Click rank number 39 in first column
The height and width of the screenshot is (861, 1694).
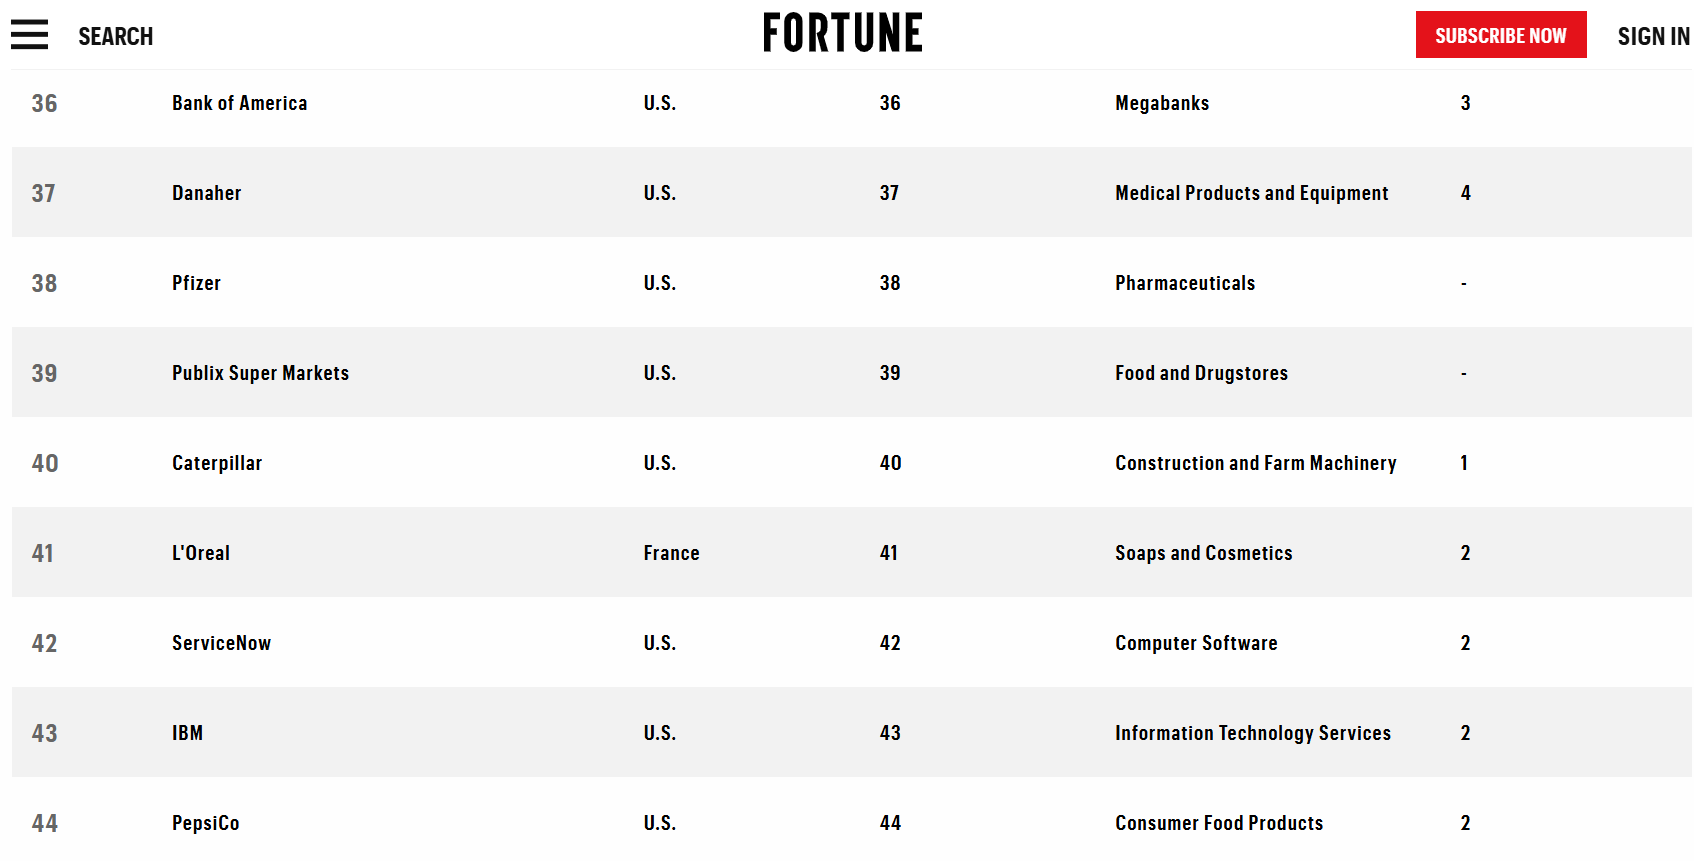tap(44, 373)
